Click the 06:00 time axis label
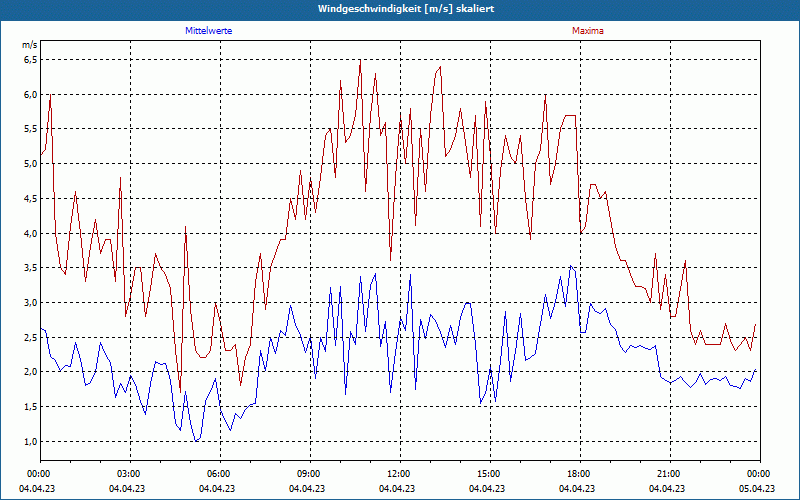 220,474
